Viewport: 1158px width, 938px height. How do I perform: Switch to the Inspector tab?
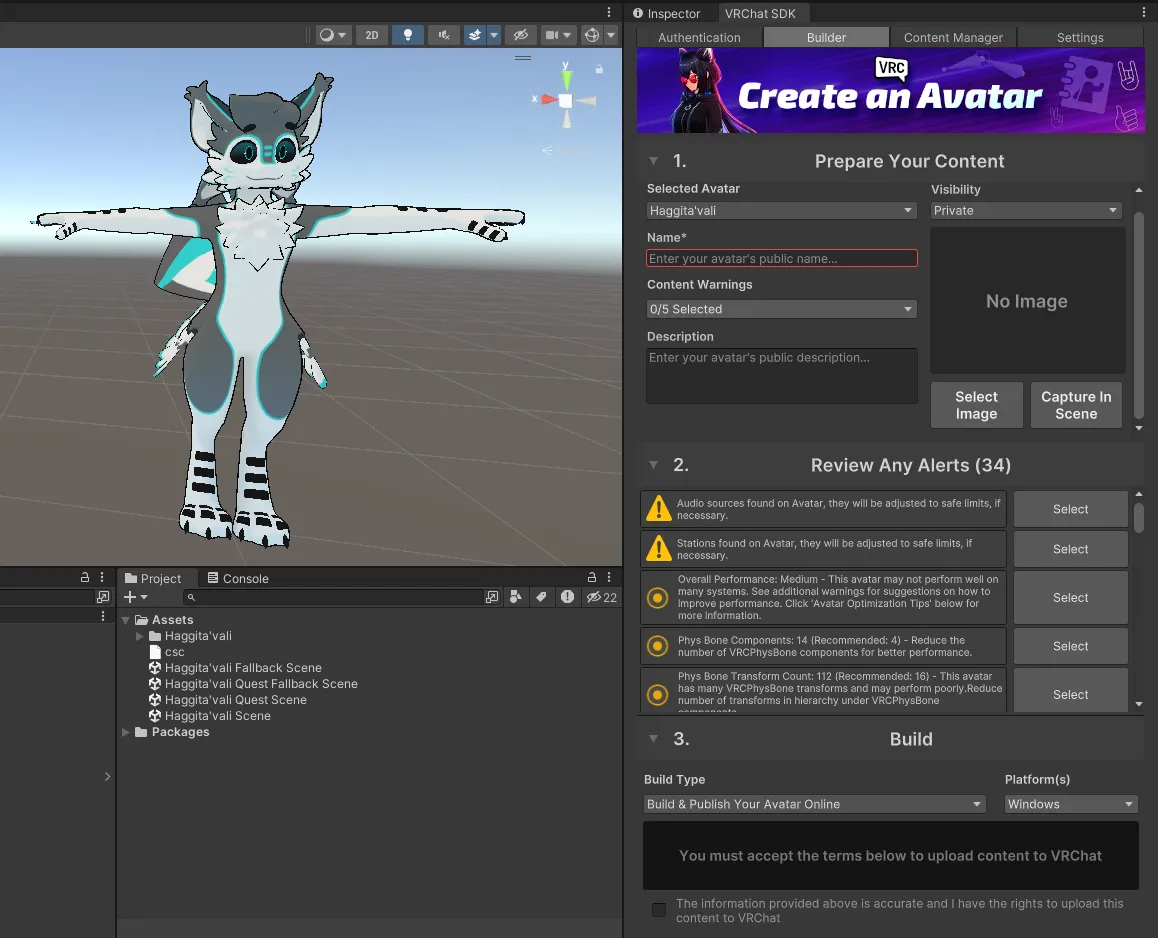666,13
